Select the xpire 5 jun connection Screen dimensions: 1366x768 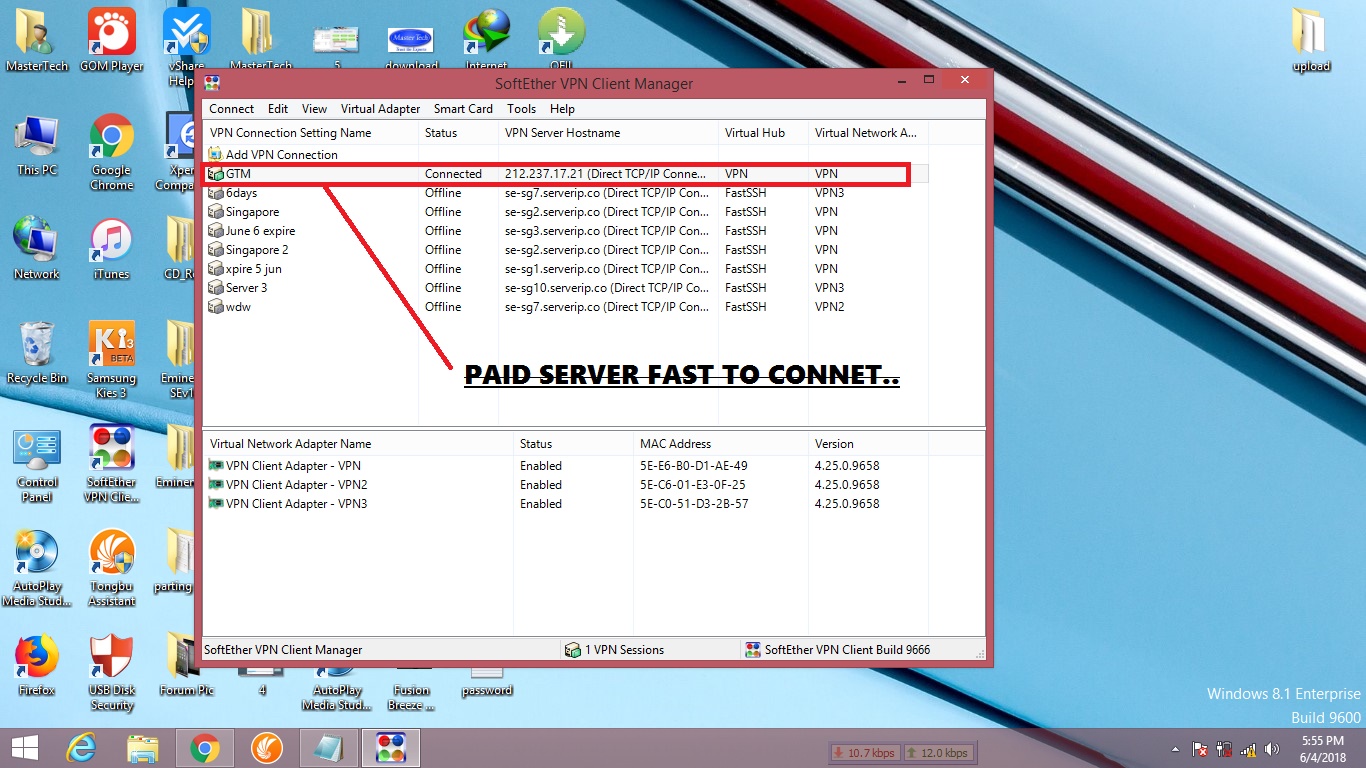(x=245, y=269)
